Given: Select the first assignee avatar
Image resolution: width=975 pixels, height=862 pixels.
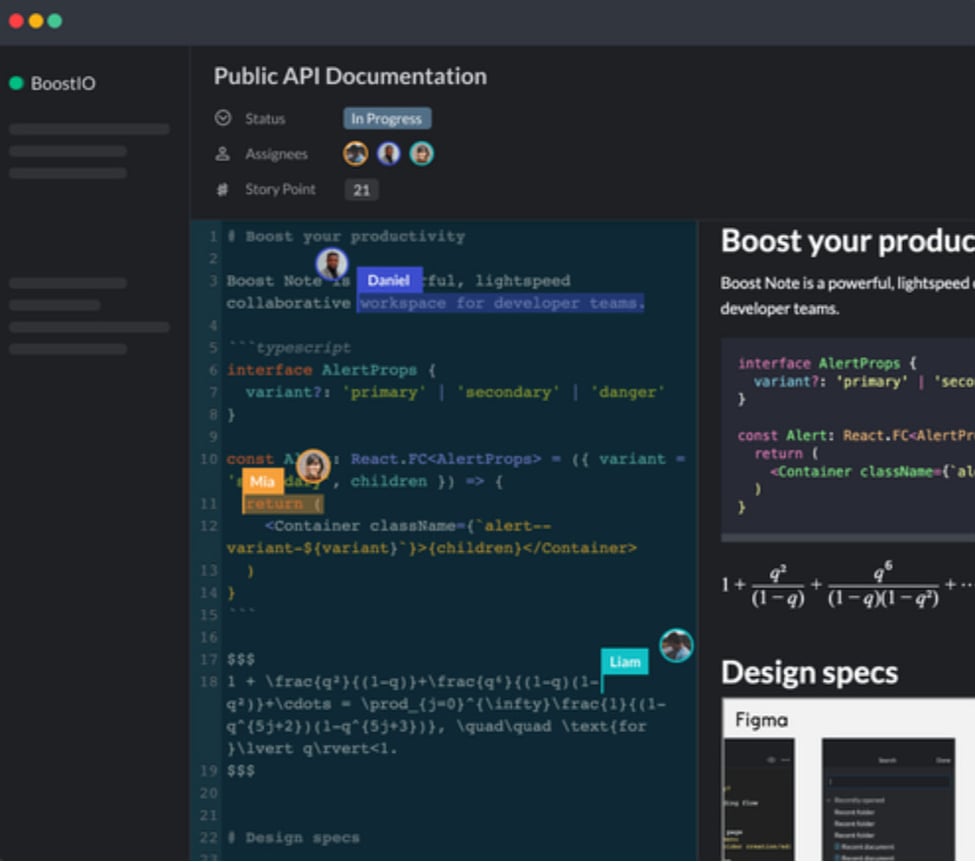Looking at the screenshot, I should coord(357,153).
